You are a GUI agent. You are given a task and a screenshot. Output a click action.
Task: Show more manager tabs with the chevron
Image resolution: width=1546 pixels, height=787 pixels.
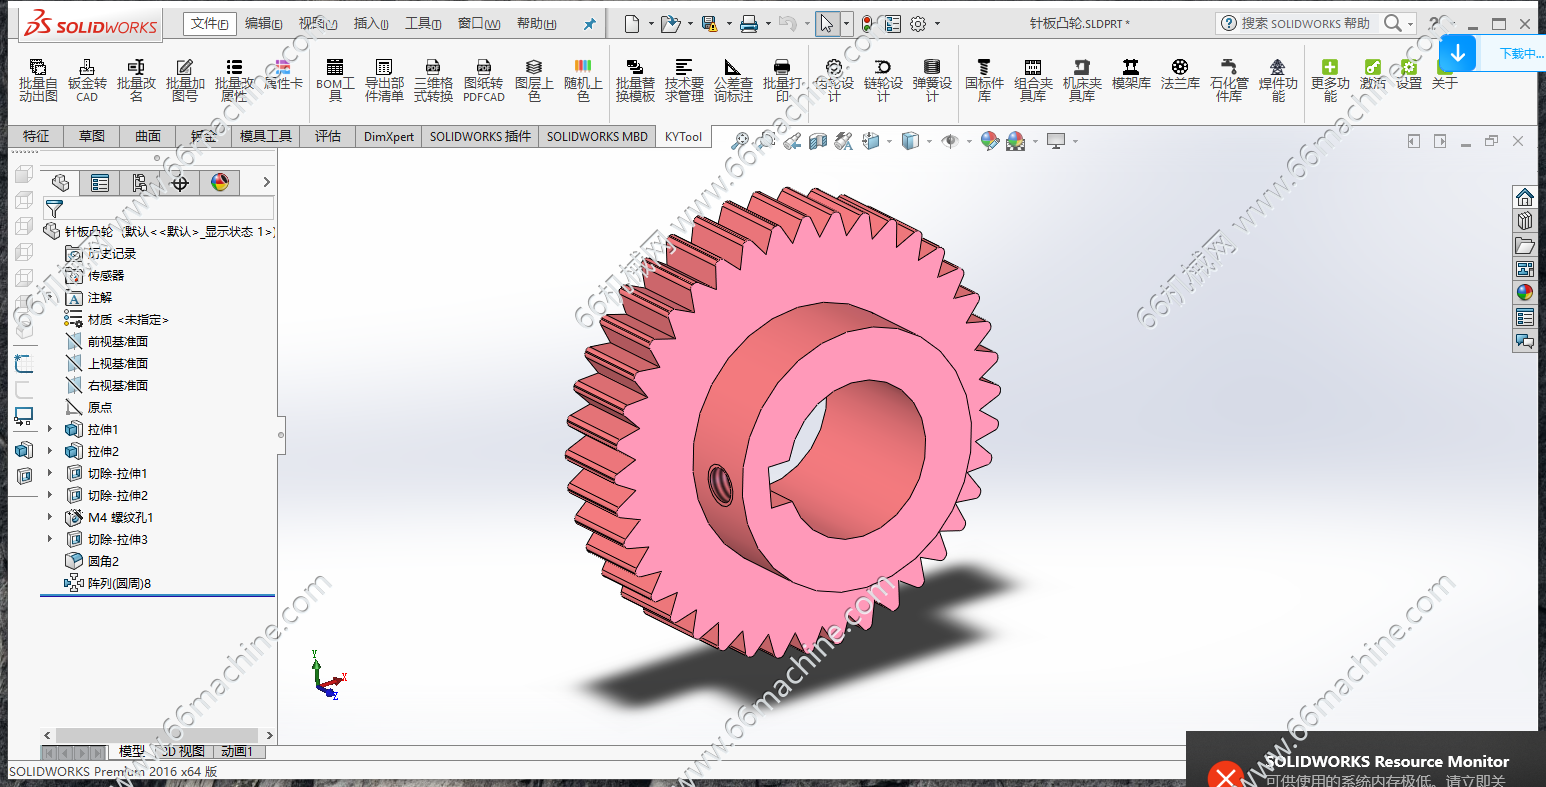click(x=266, y=182)
